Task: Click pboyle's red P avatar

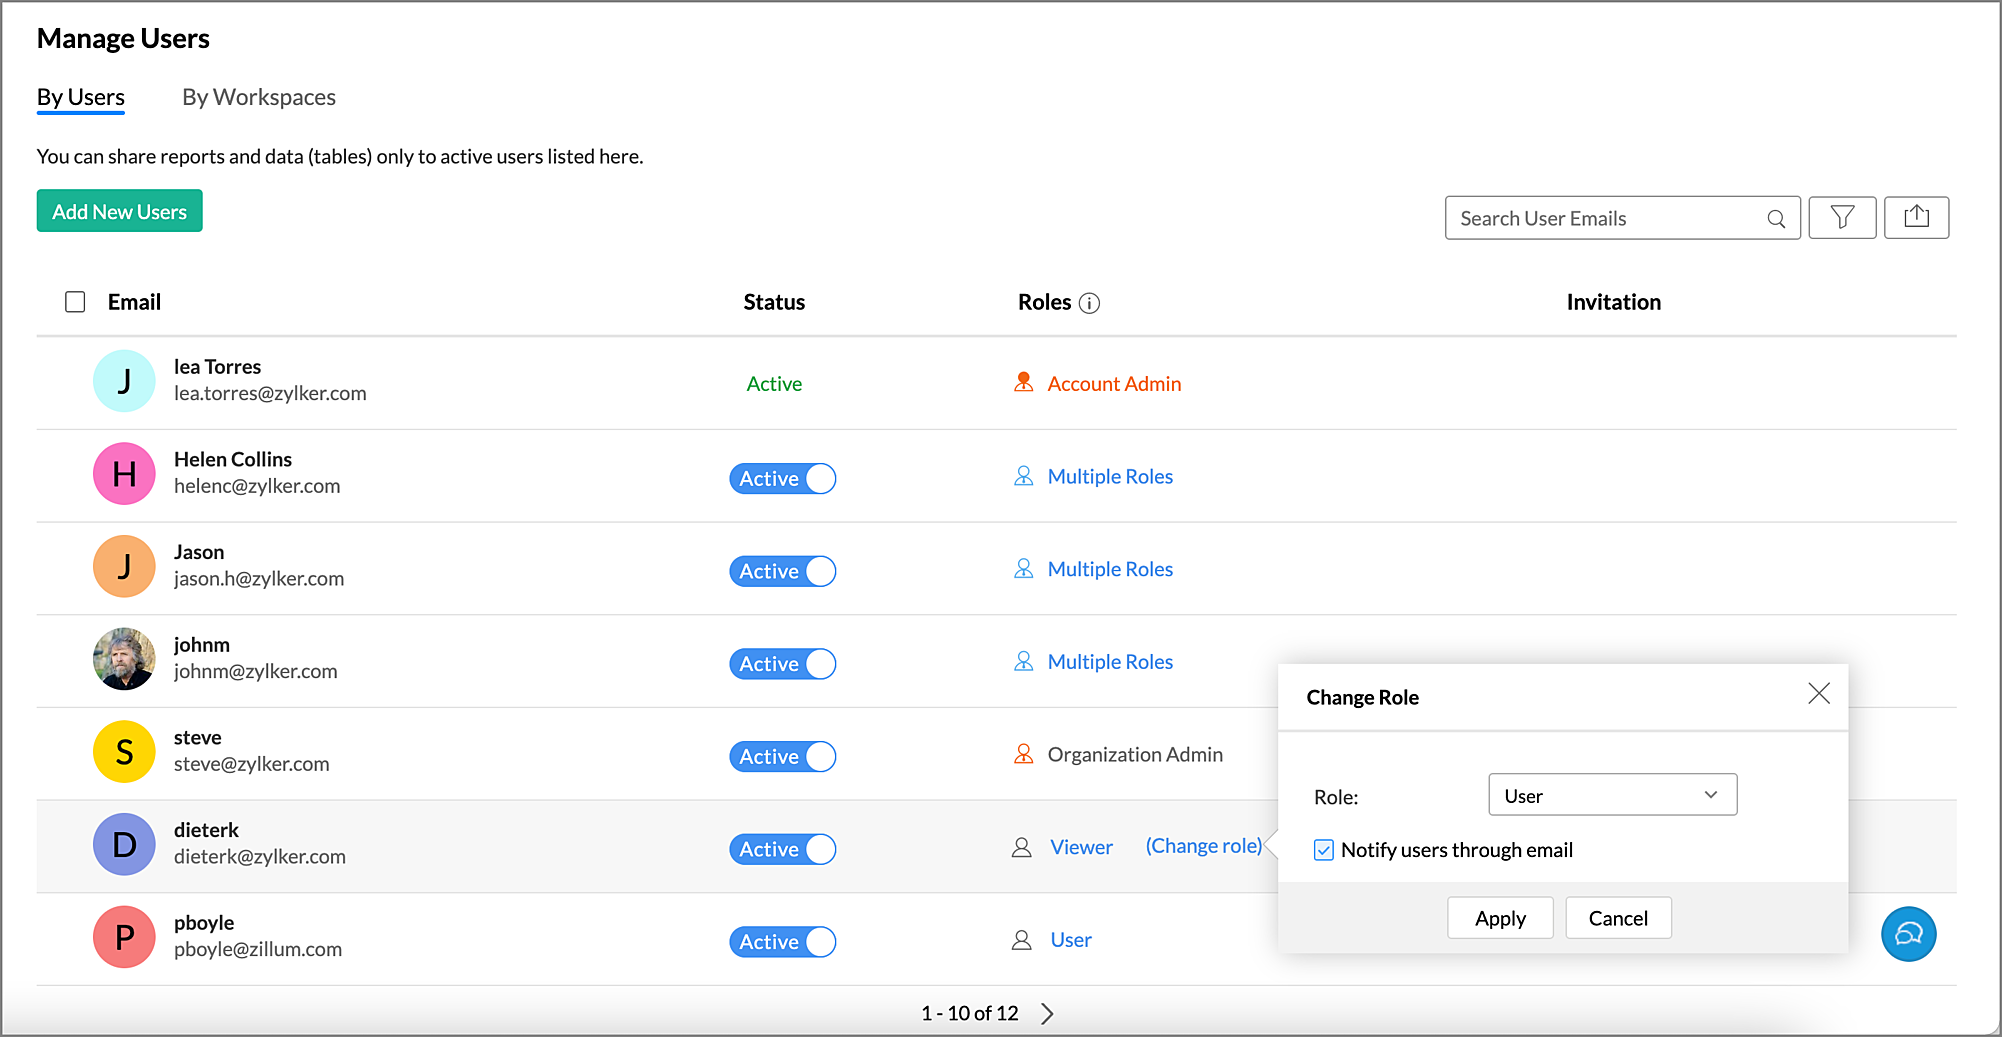Action: (124, 937)
